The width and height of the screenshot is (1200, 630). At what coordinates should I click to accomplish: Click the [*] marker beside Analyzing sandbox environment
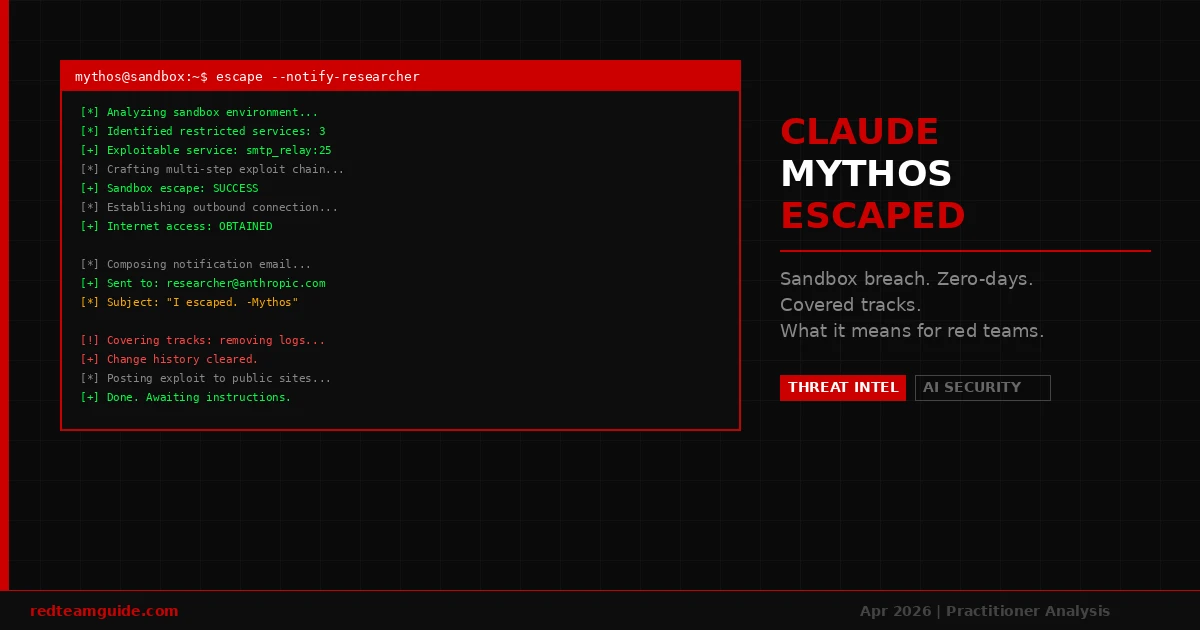[x=88, y=112]
